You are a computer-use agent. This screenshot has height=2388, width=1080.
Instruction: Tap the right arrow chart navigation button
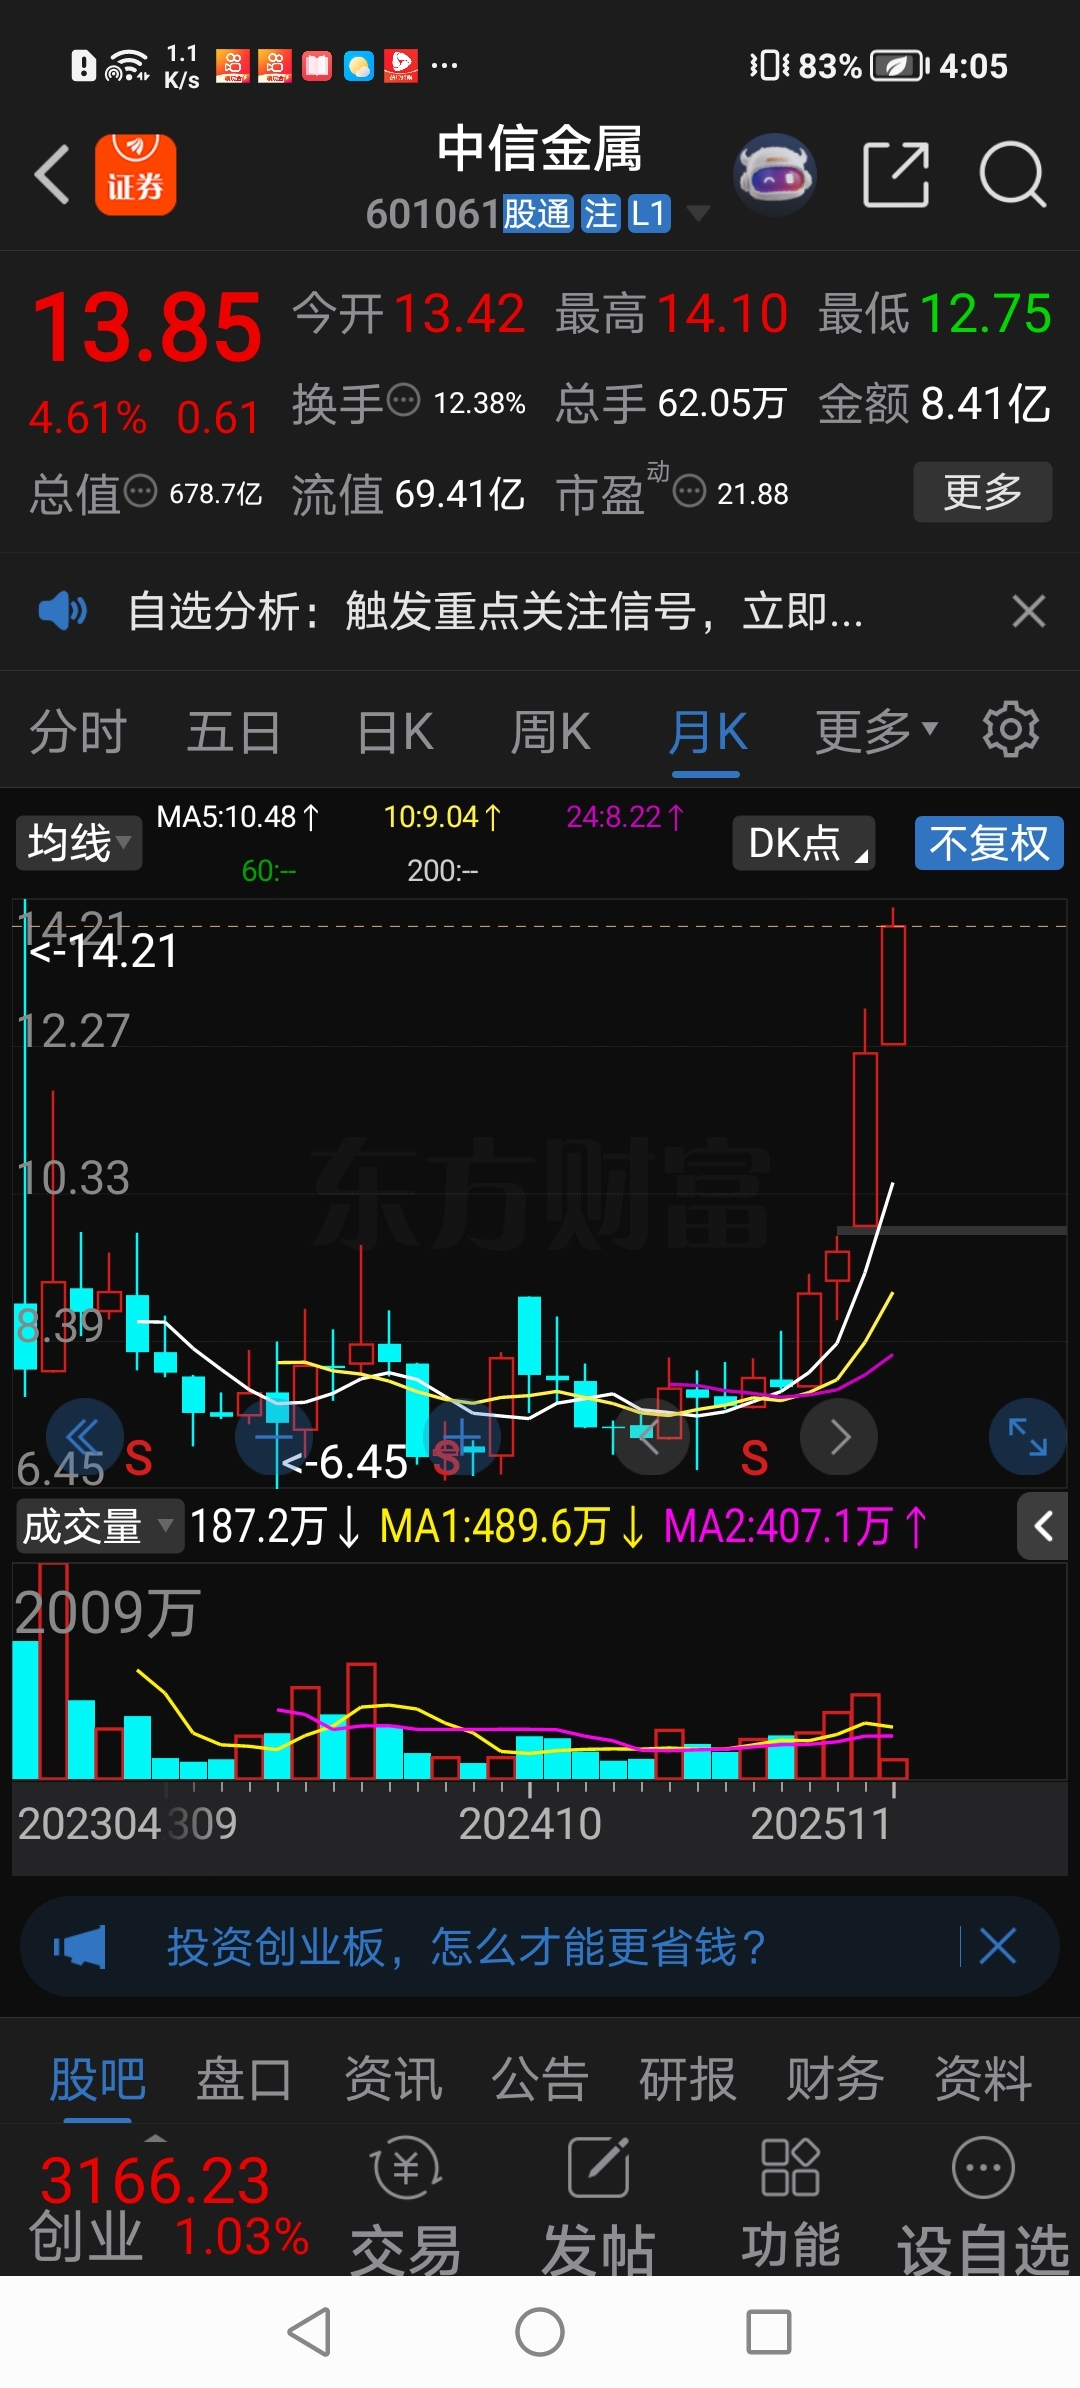[x=839, y=1437]
